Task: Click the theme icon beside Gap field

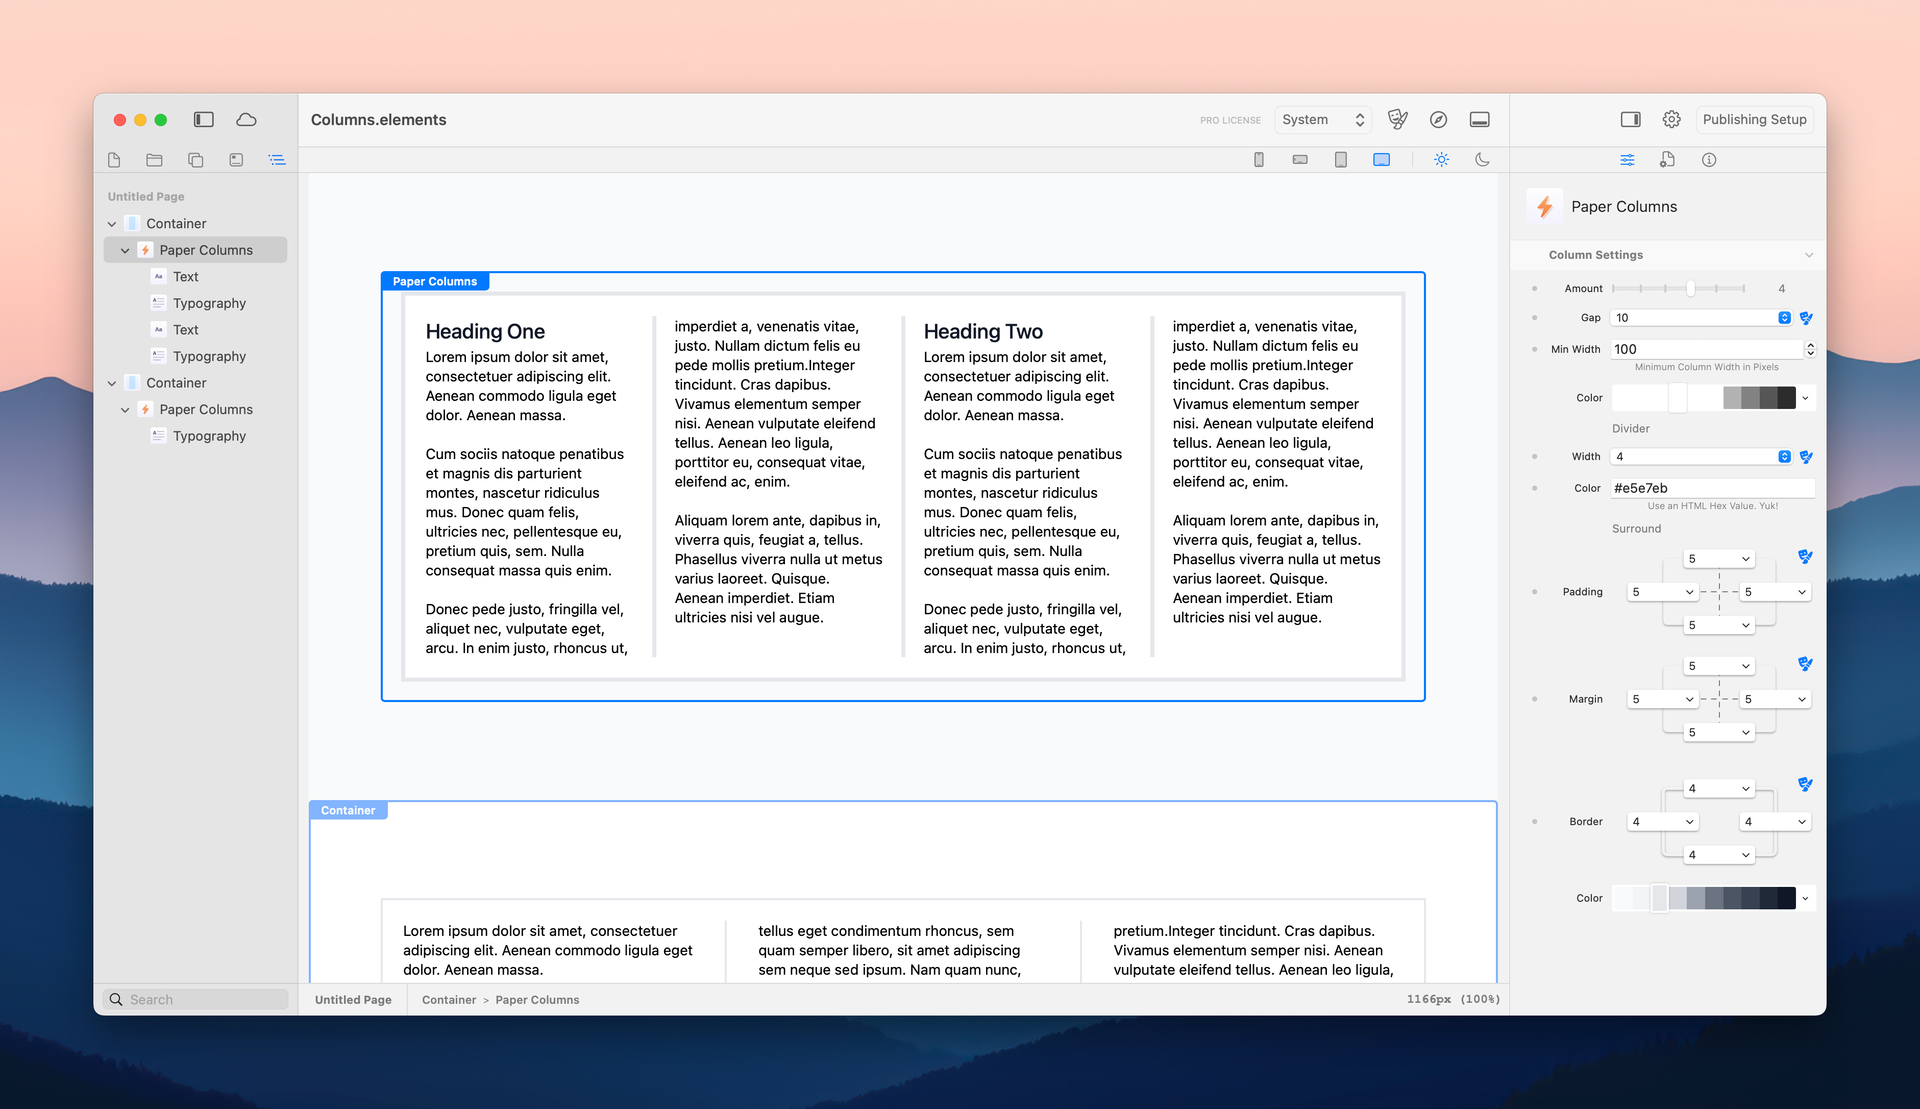Action: [1806, 318]
